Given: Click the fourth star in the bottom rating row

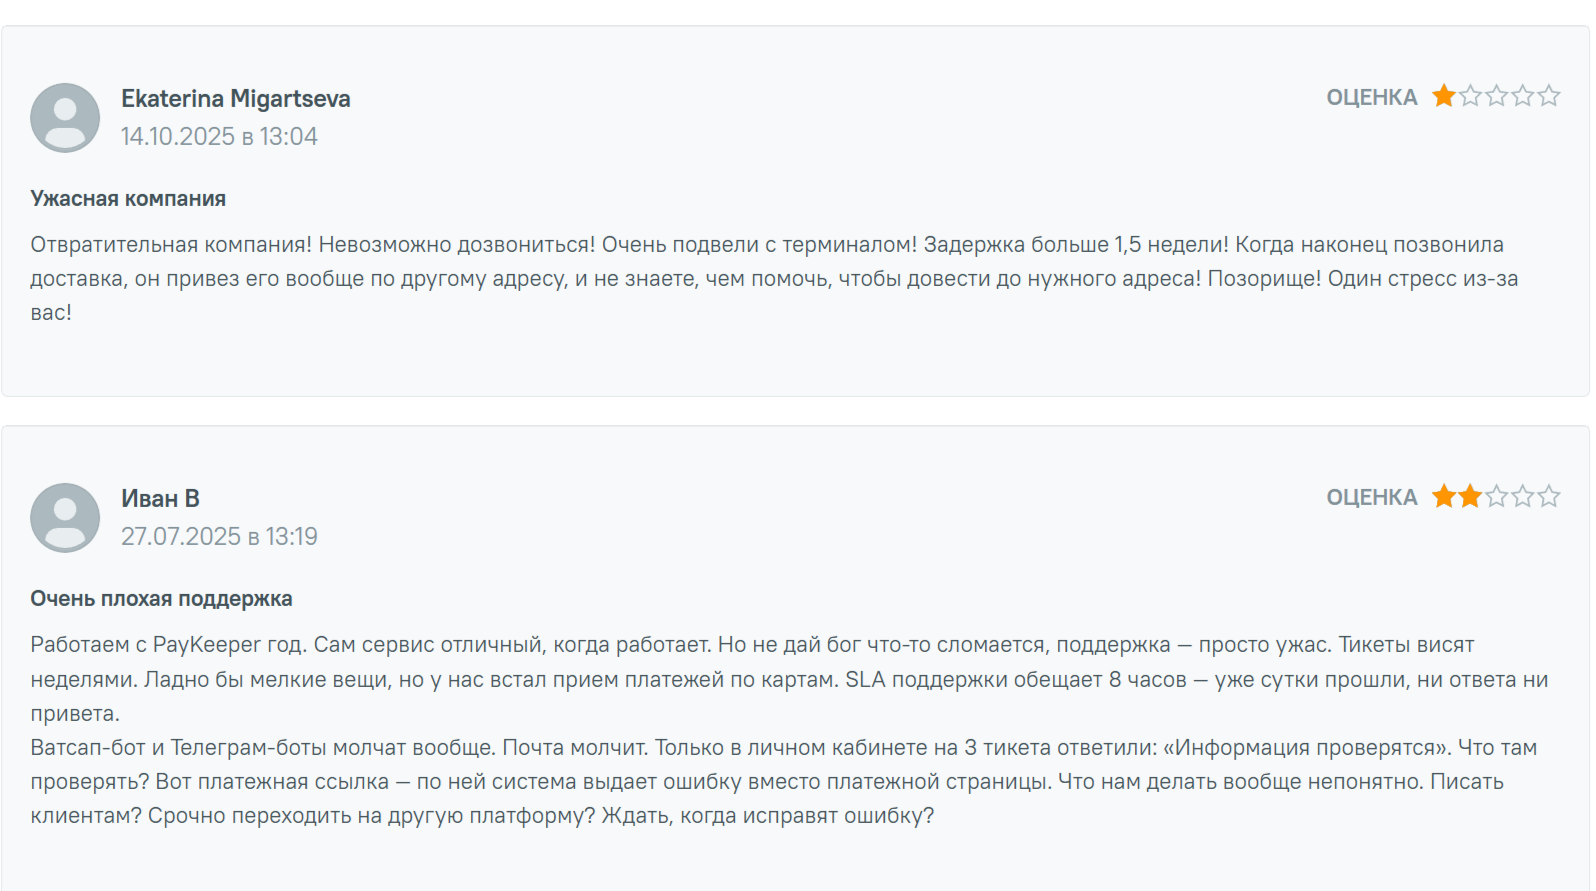Looking at the screenshot, I should [1522, 496].
